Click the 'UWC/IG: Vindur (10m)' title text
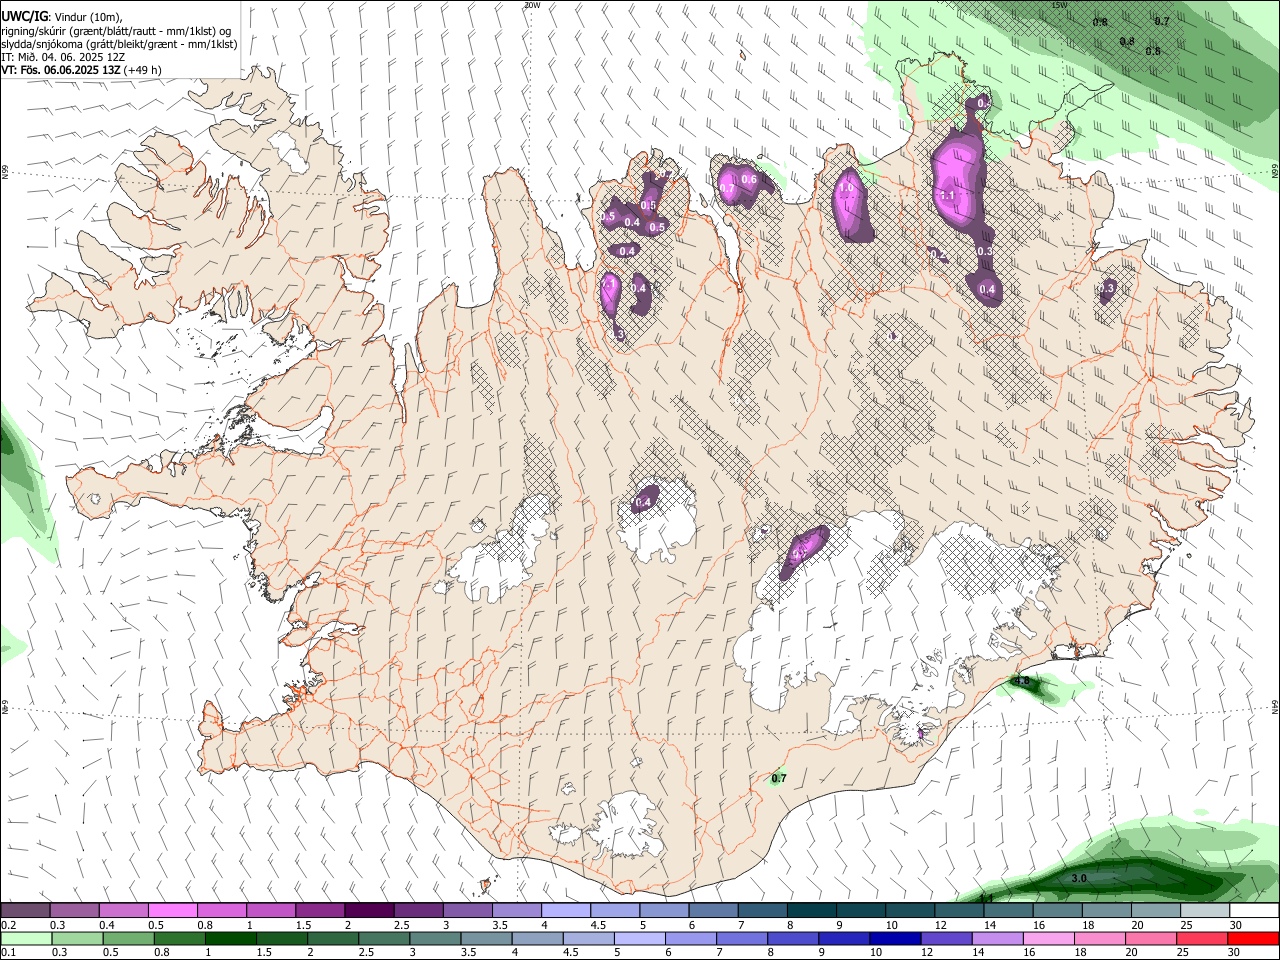Viewport: 1280px width, 960px height. pyautogui.click(x=62, y=17)
